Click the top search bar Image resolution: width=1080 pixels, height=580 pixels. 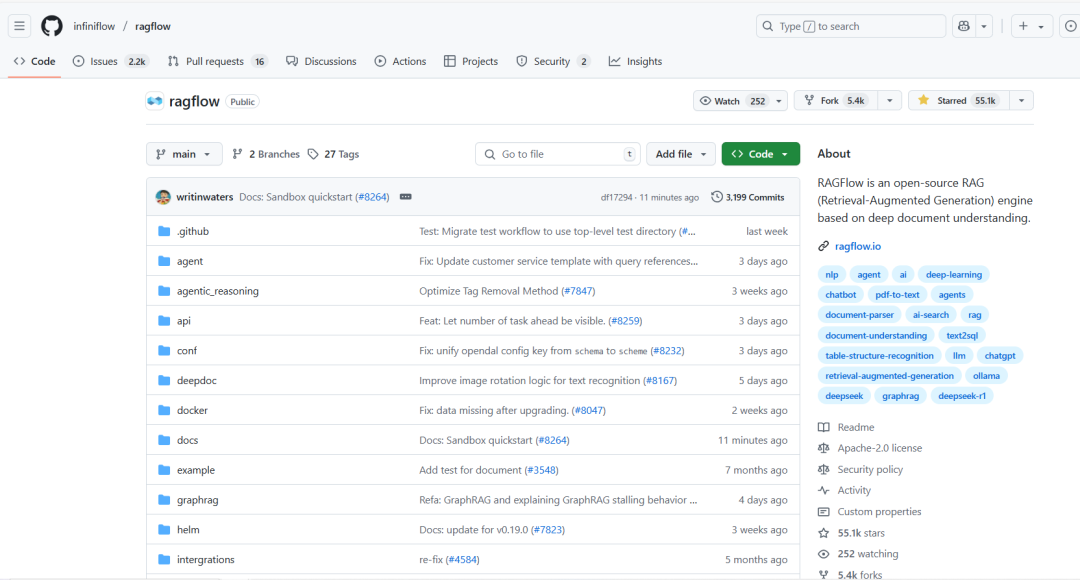(x=851, y=26)
